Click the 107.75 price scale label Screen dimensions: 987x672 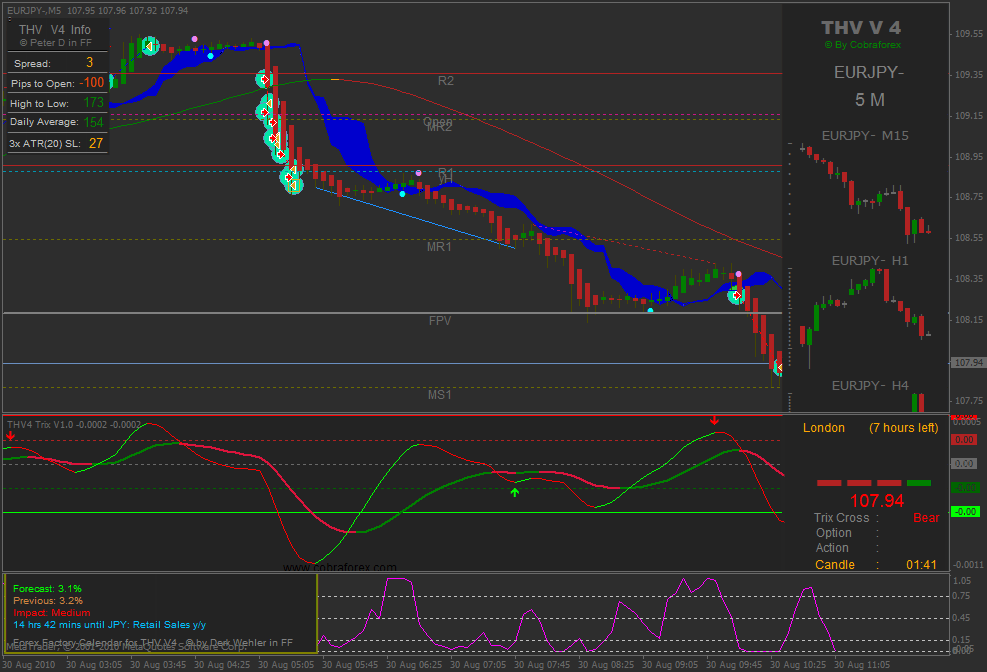pos(969,401)
